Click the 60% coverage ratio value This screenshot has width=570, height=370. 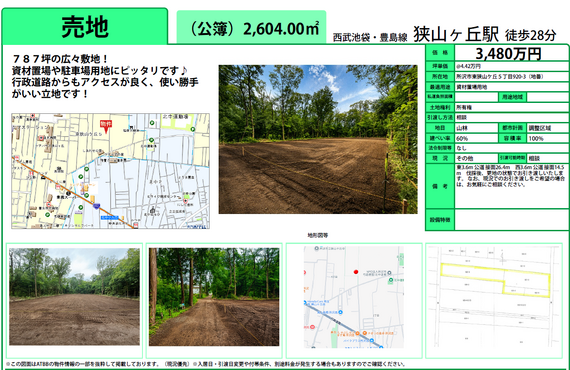tap(462, 138)
